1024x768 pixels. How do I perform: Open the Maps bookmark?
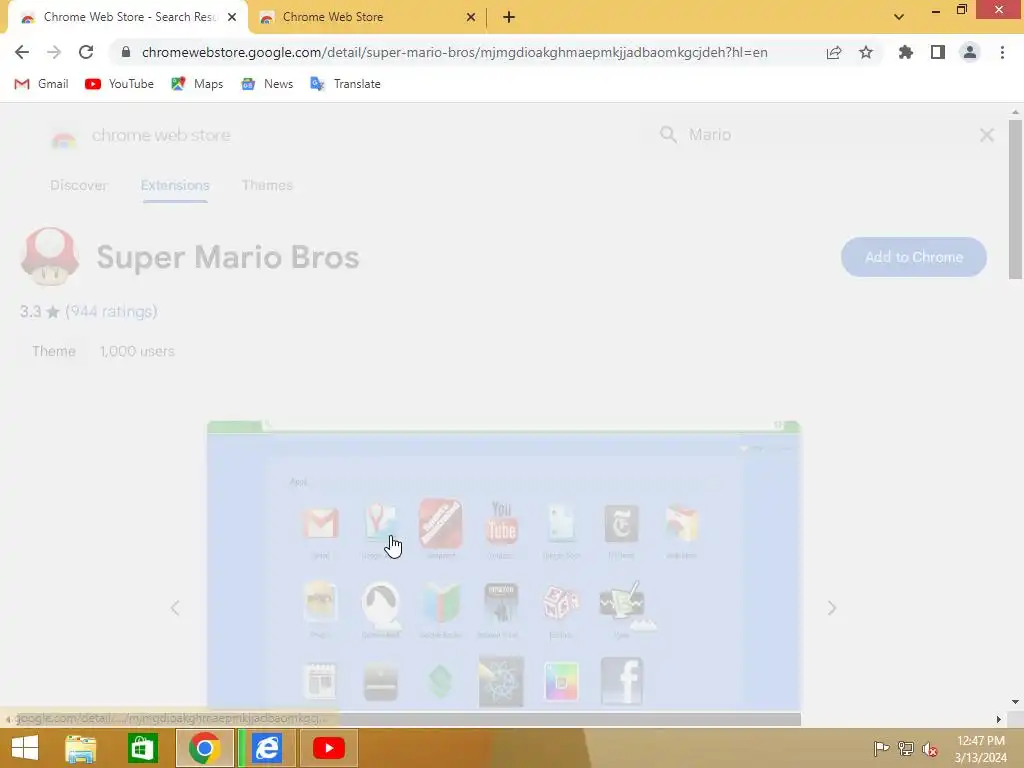coord(197,84)
